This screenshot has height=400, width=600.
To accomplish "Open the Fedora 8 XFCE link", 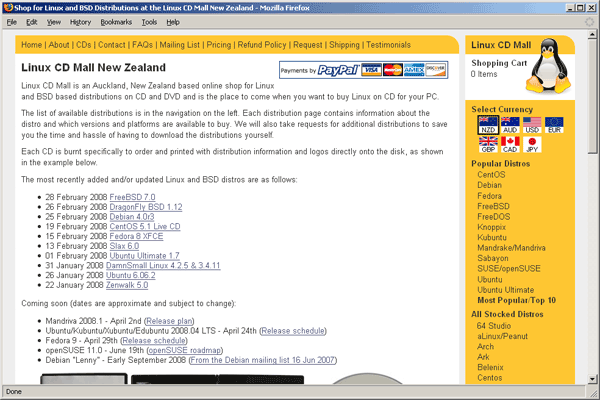I will point(136,236).
